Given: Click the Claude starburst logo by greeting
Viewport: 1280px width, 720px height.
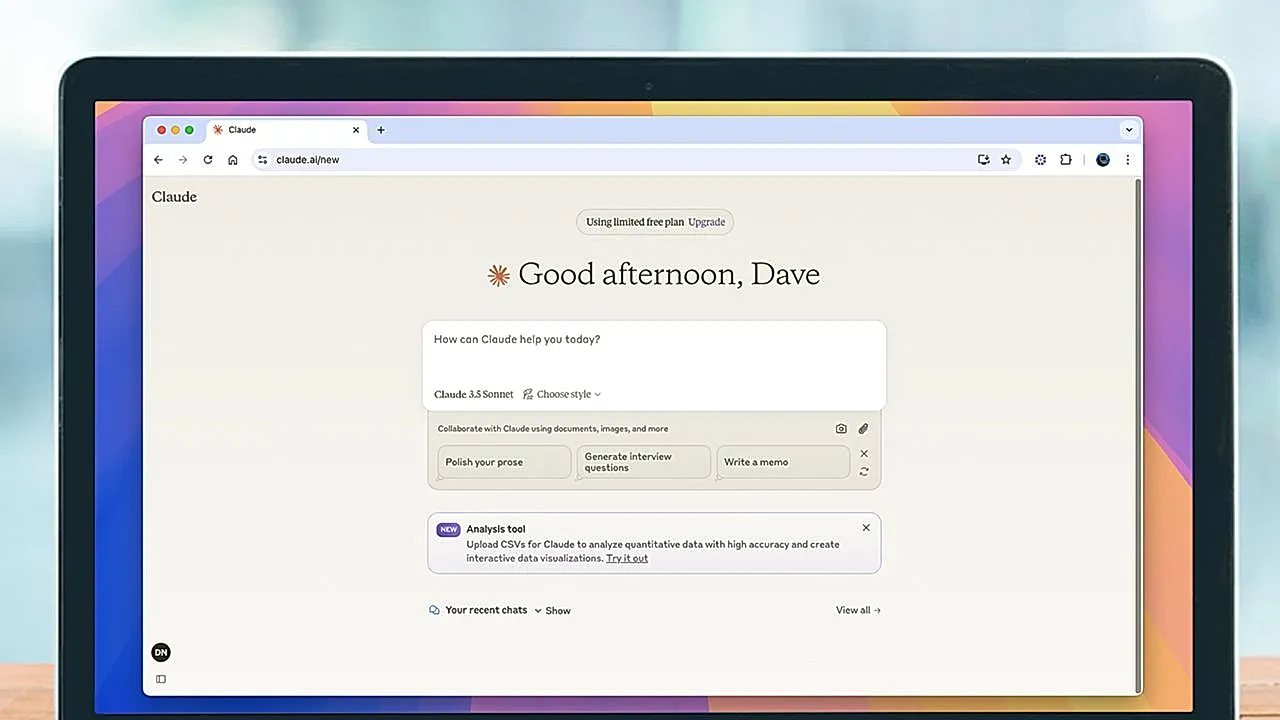Looking at the screenshot, I should pyautogui.click(x=498, y=275).
